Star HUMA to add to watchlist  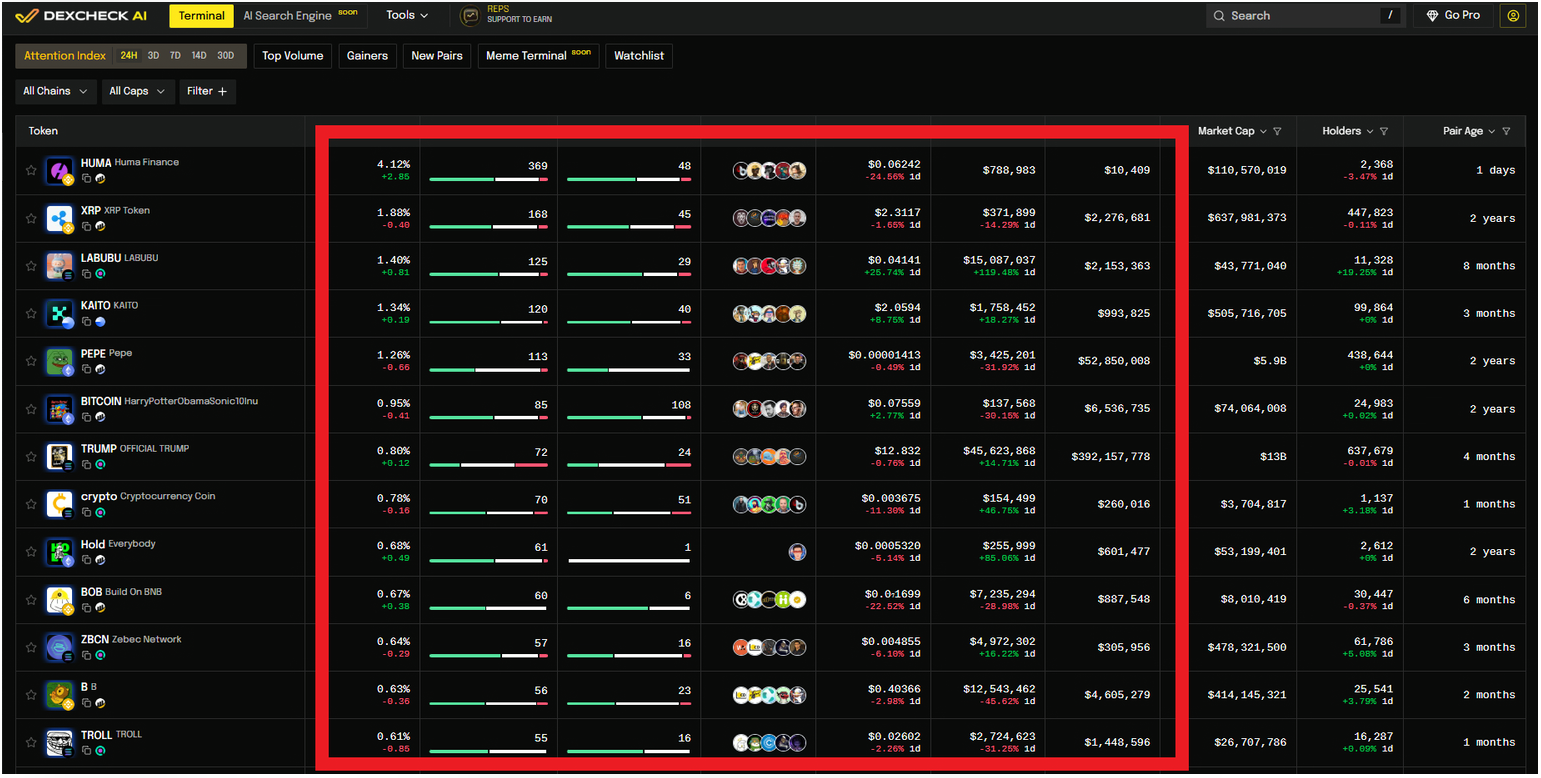31,171
